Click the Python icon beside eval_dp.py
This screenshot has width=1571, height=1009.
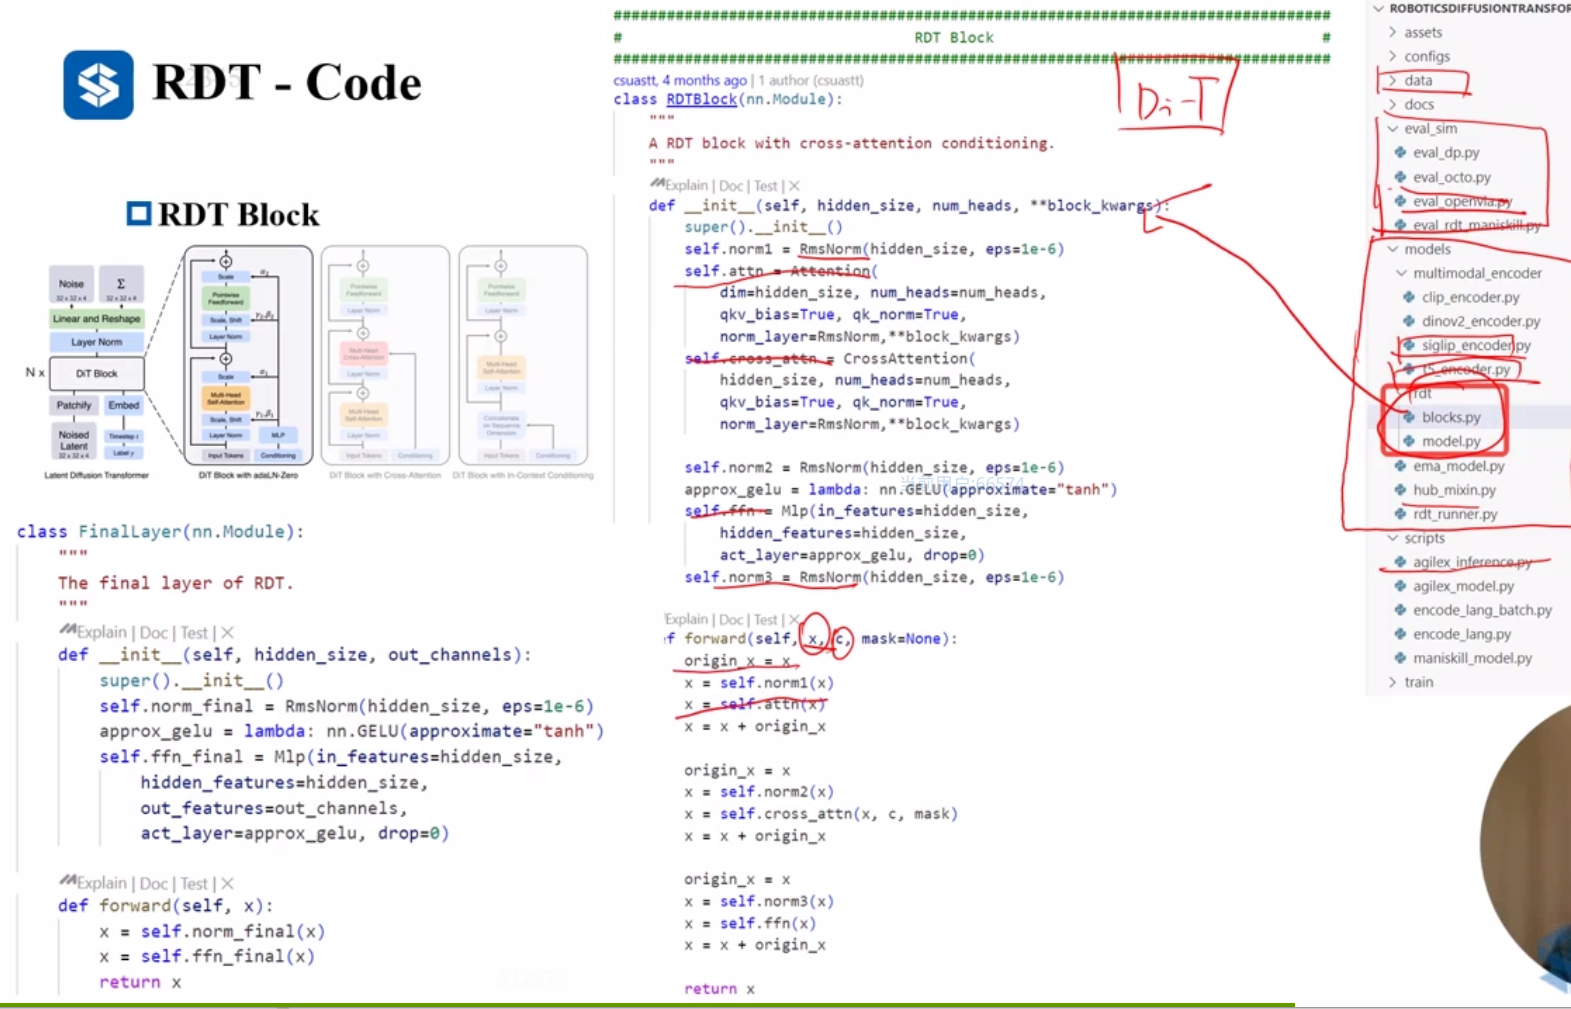1400,152
